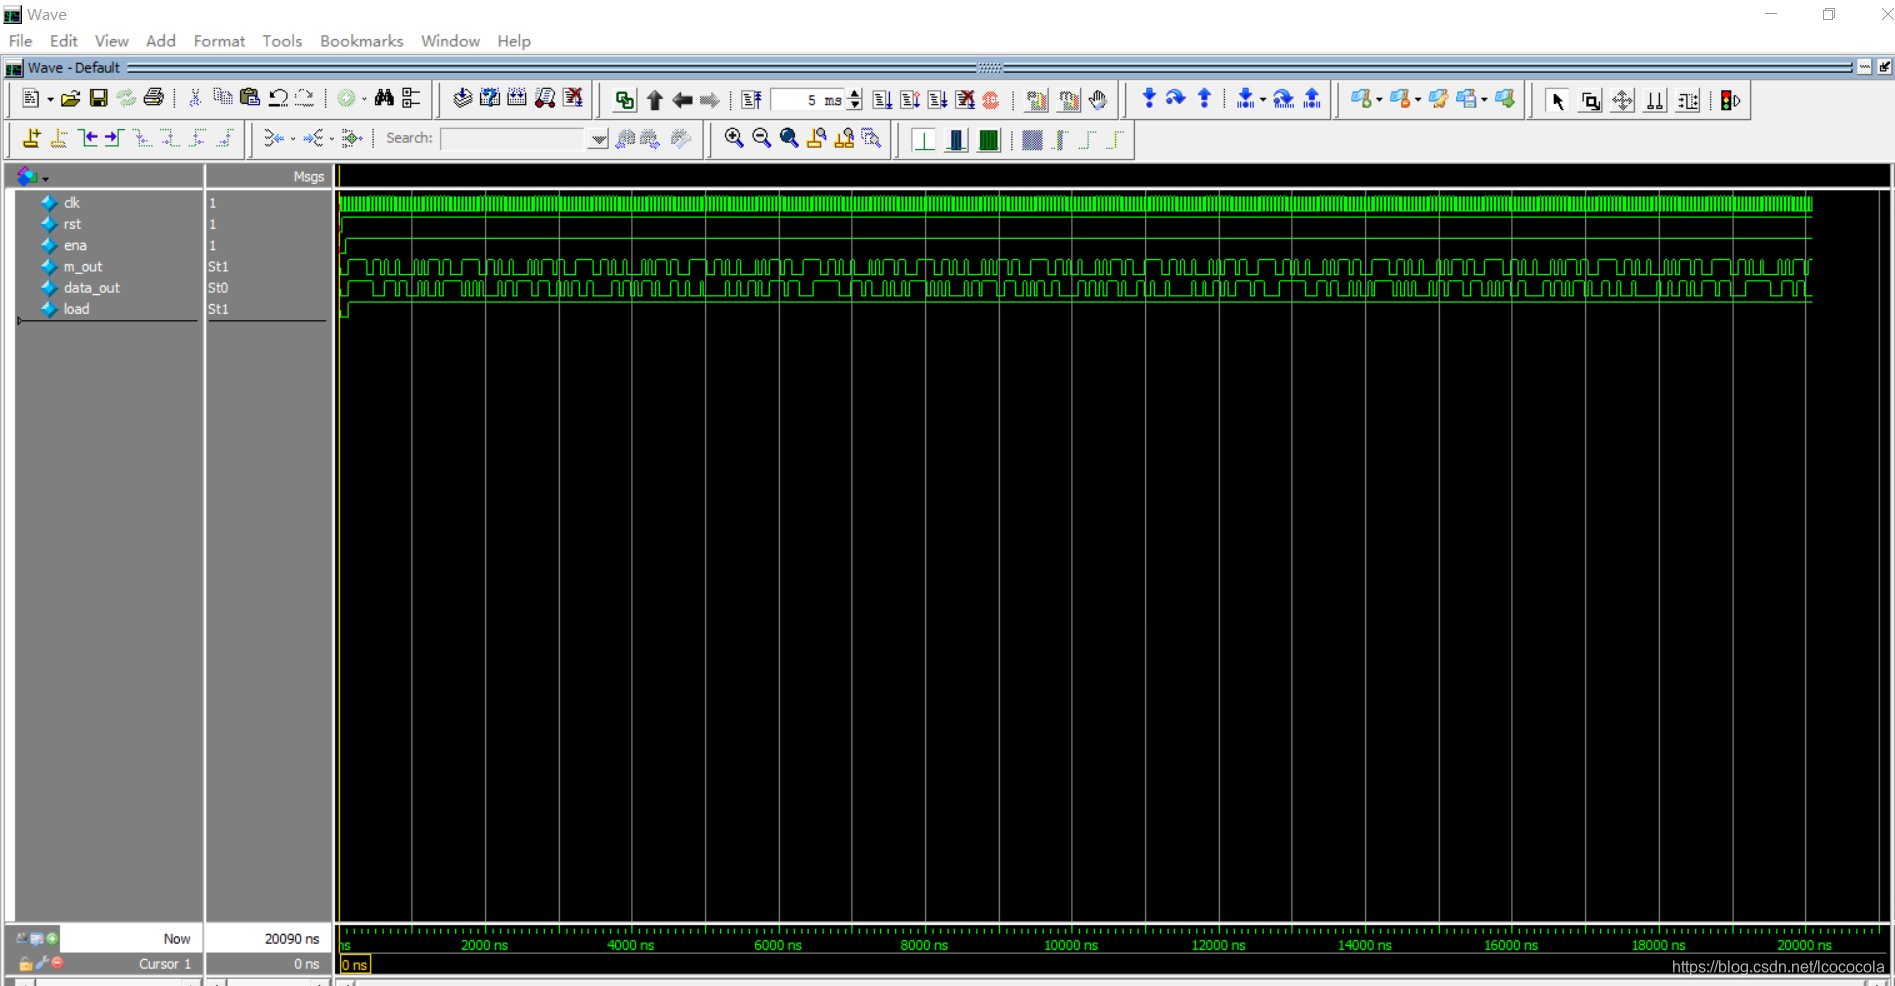Open the new file dropdown arrow
Screen dimensions: 1895x986
click(x=50, y=99)
